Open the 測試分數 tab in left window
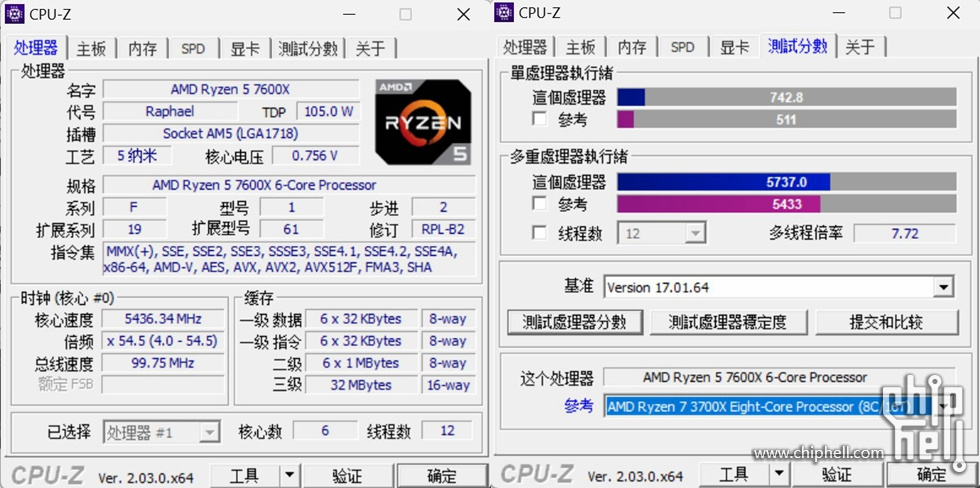This screenshot has width=980, height=488. click(308, 49)
